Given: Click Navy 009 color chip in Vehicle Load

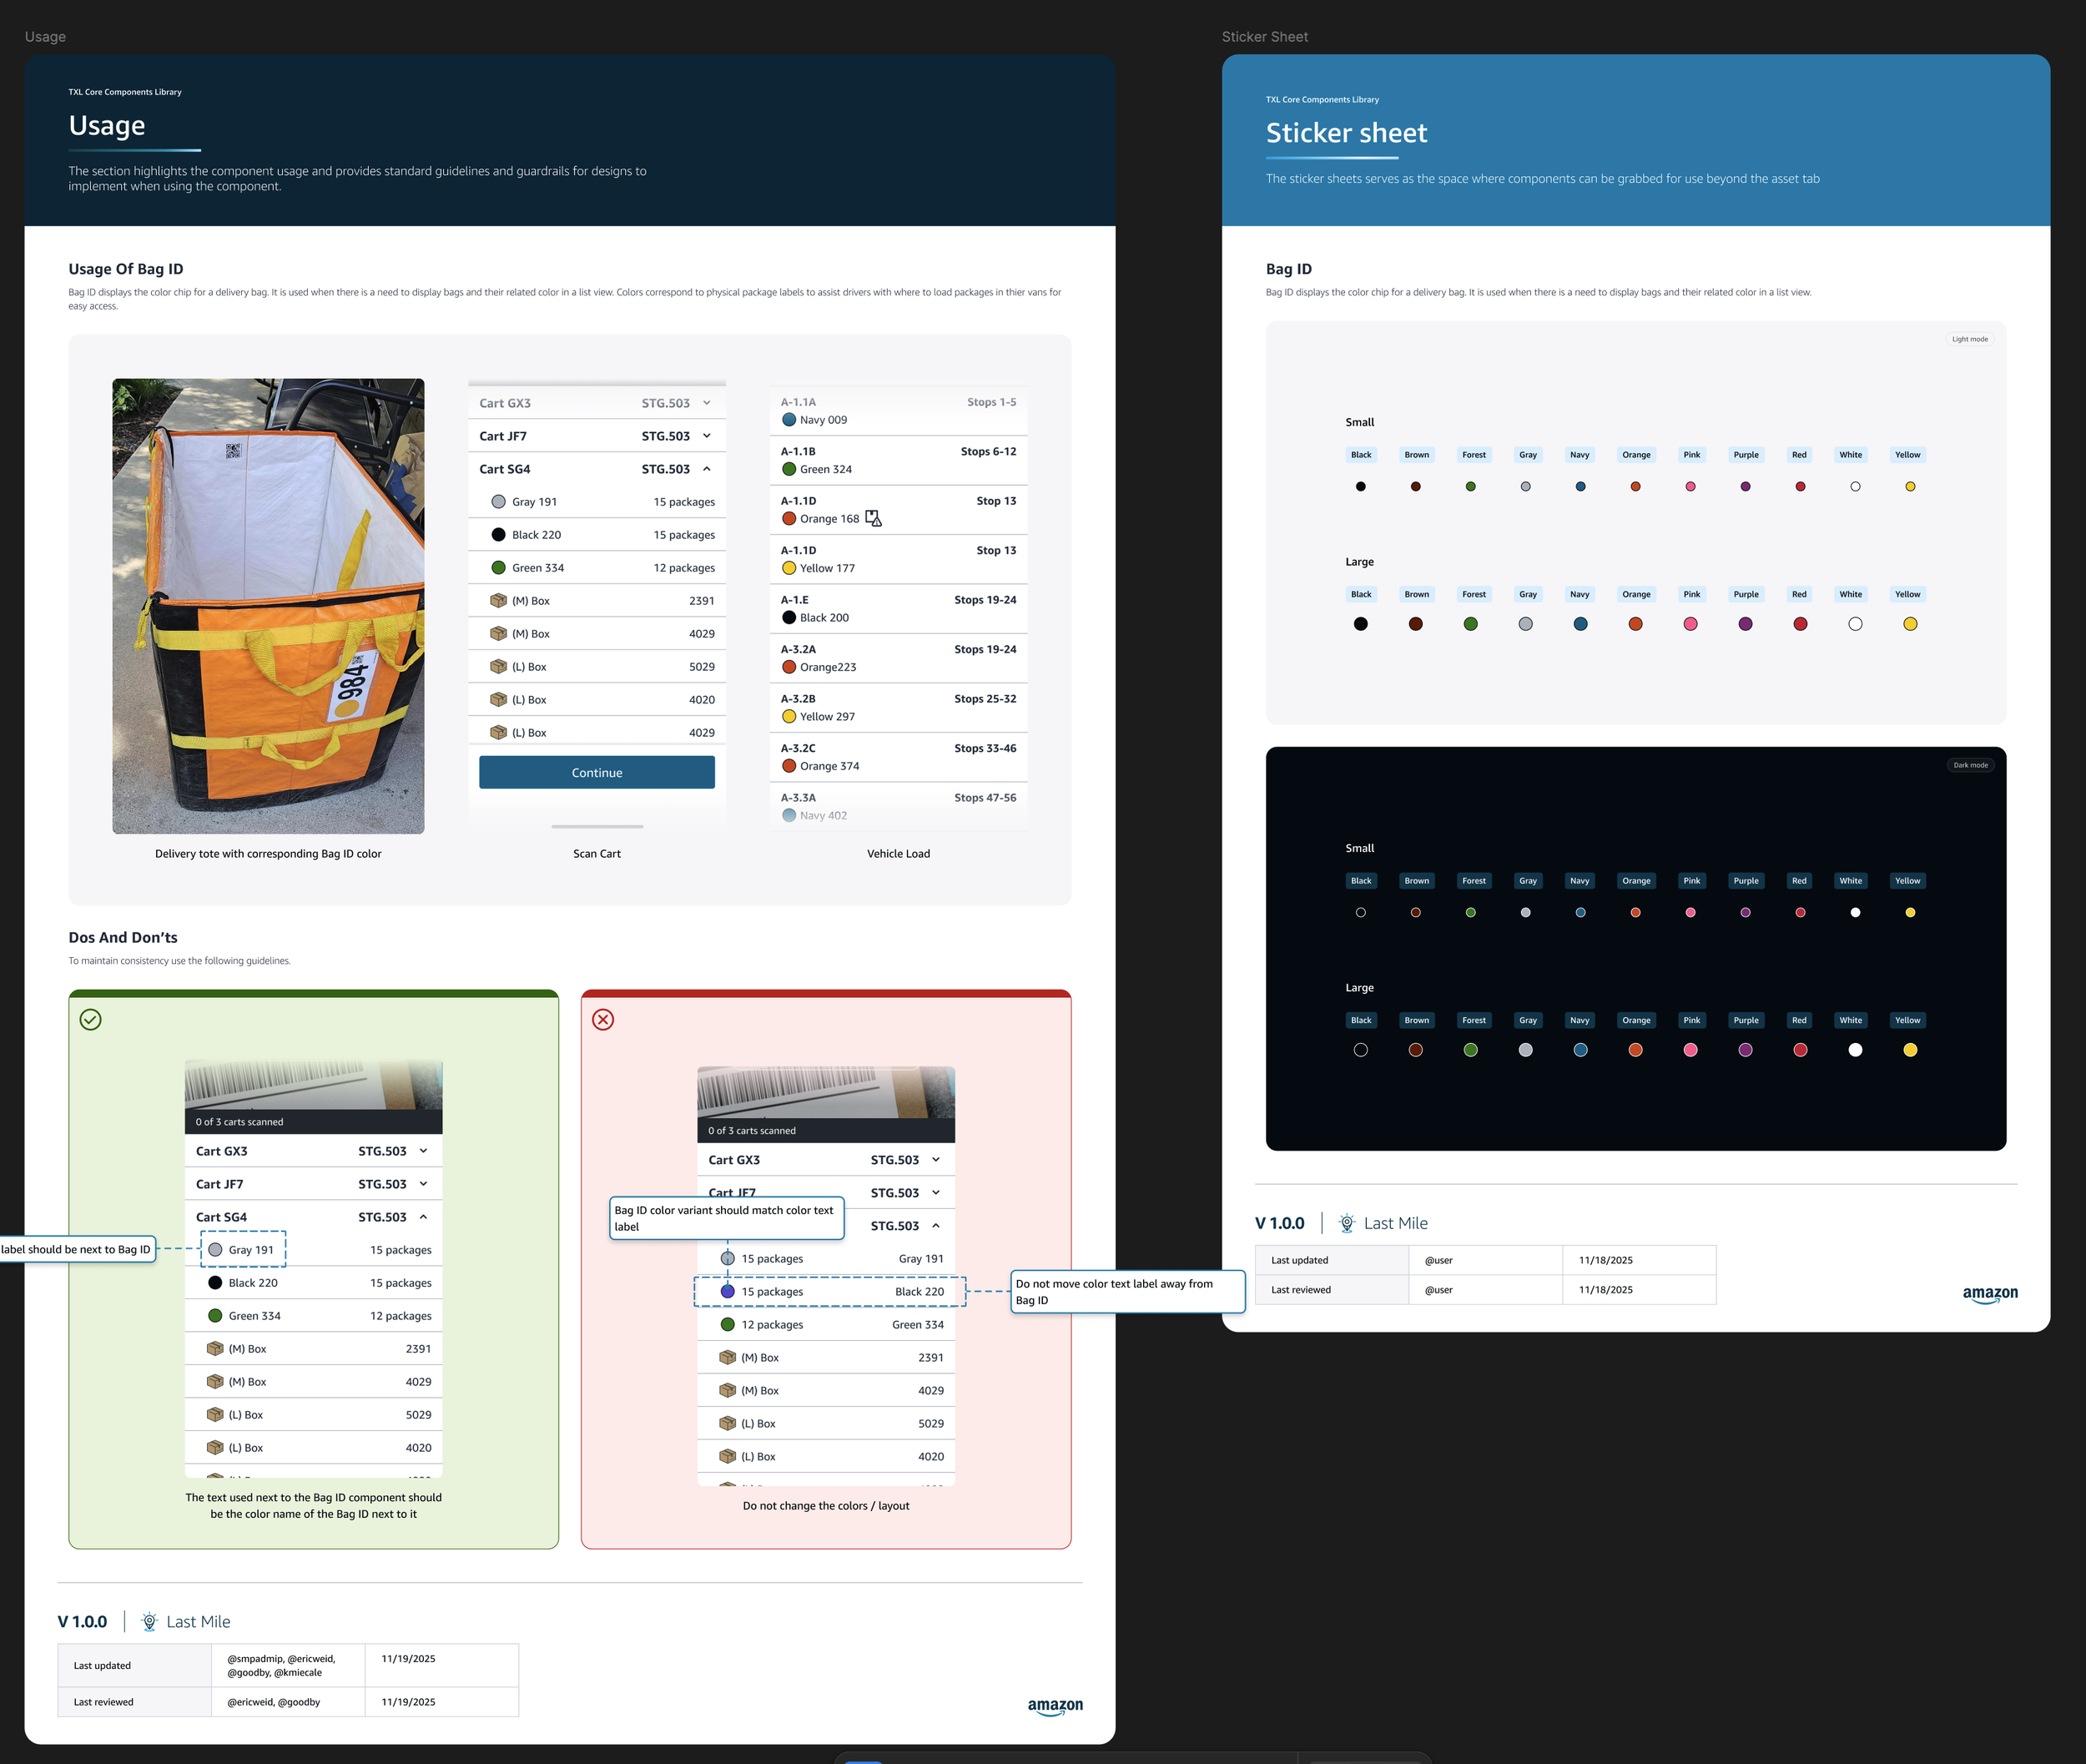Looking at the screenshot, I should [789, 420].
